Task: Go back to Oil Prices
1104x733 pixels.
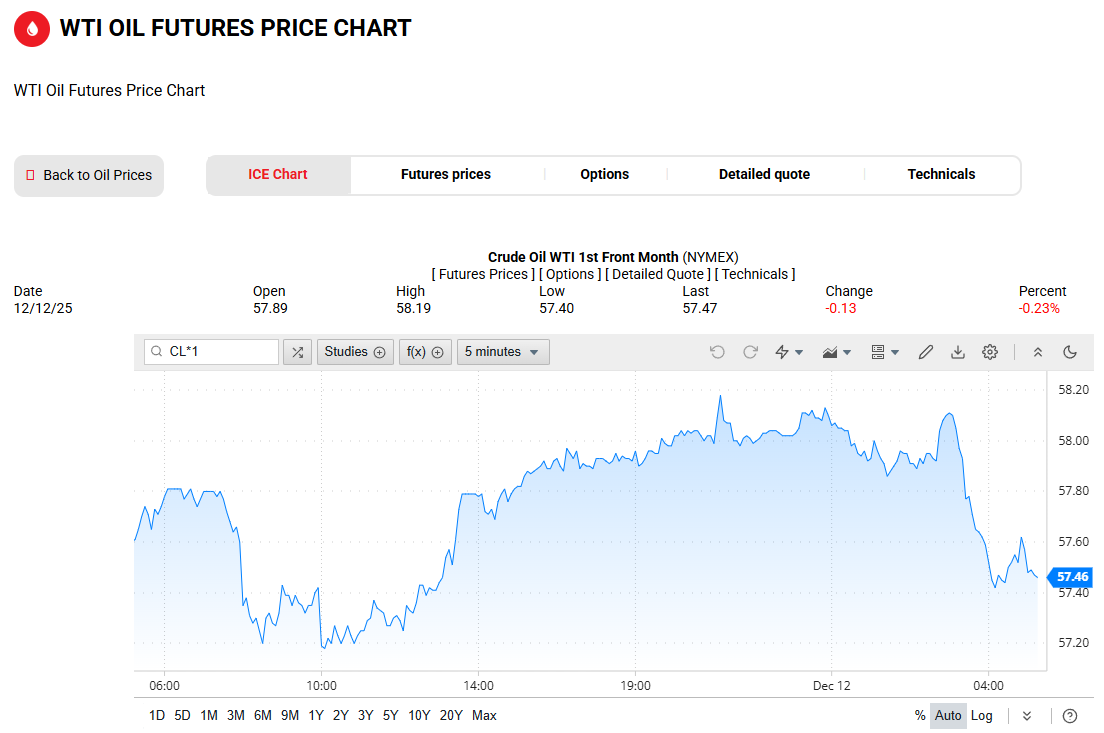Action: click(x=89, y=176)
